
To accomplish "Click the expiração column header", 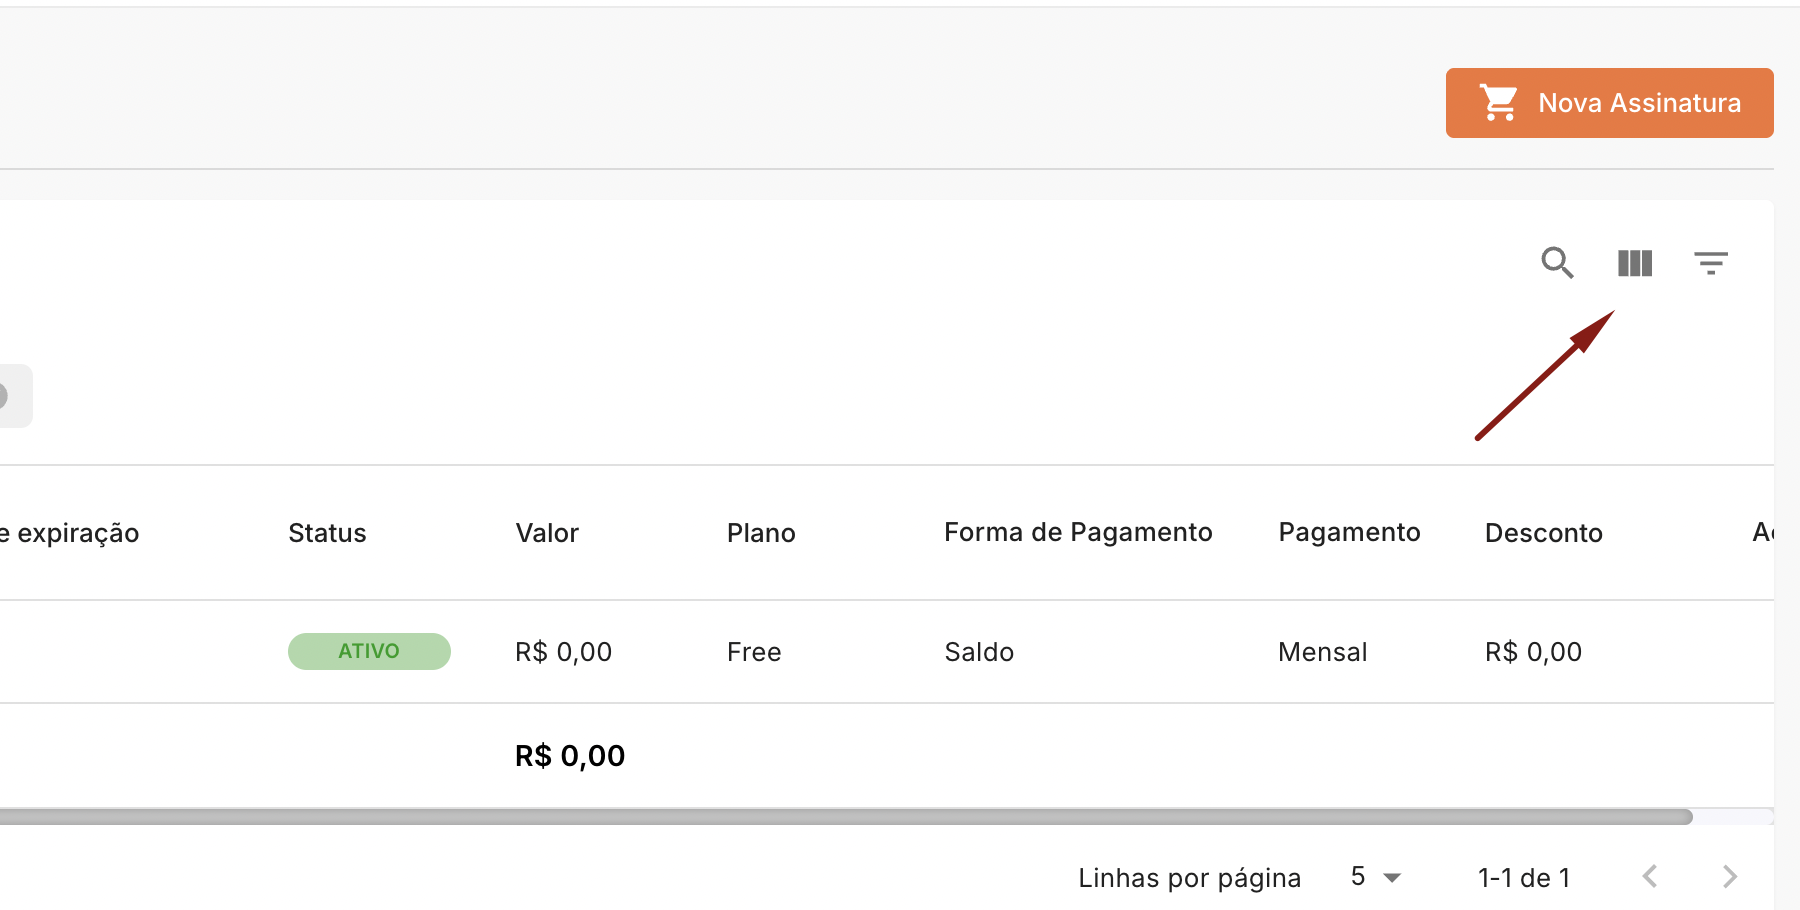I will [x=75, y=533].
